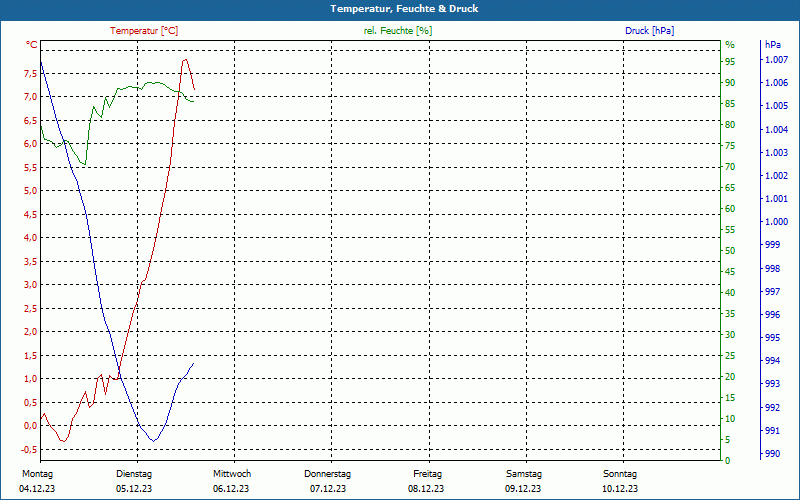The image size is (800, 500).
Task: Click the 85 humidity axis value
Action: (730, 104)
